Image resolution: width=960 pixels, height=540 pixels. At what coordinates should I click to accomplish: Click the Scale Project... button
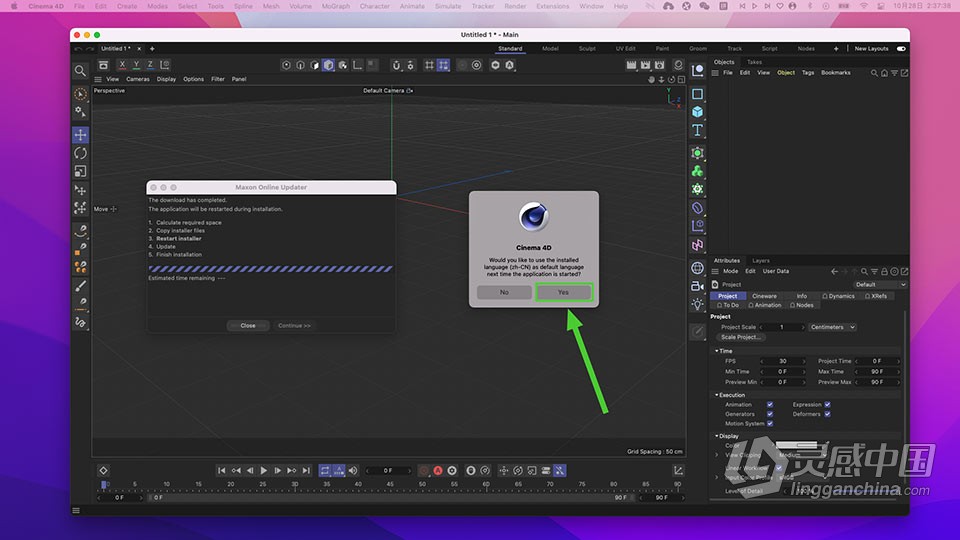[740, 337]
